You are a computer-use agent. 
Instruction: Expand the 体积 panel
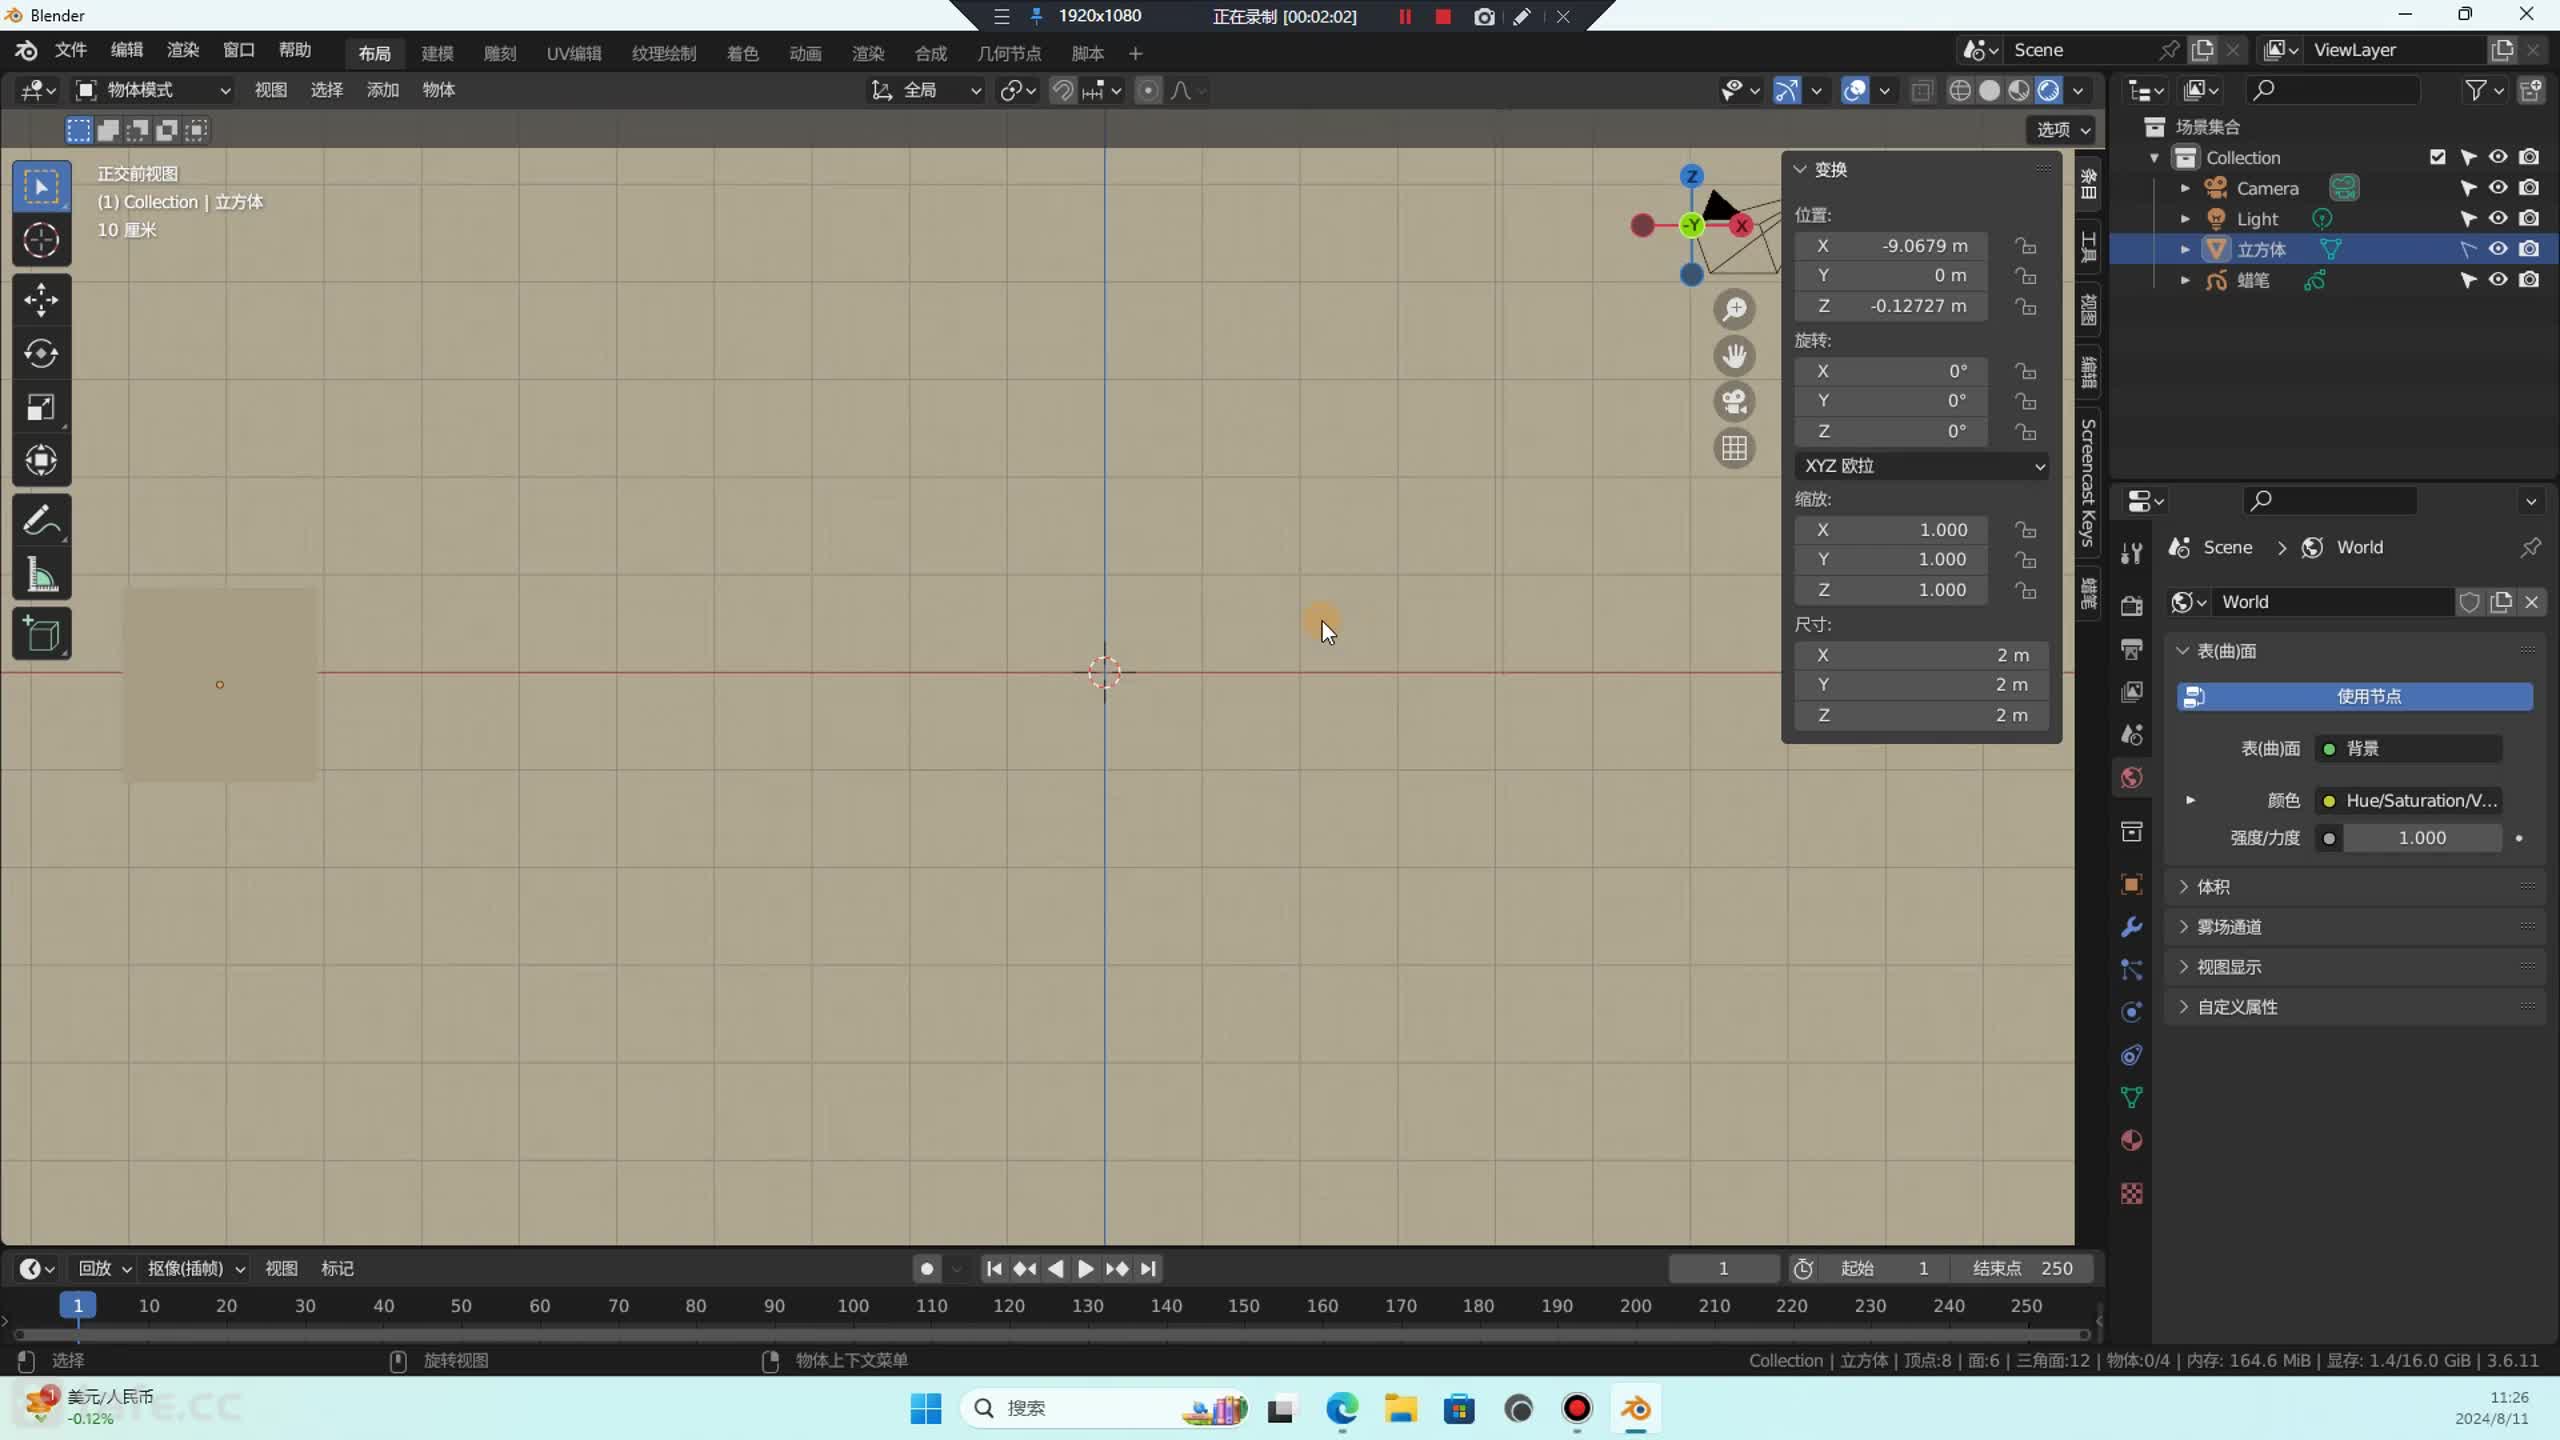tap(2355, 887)
